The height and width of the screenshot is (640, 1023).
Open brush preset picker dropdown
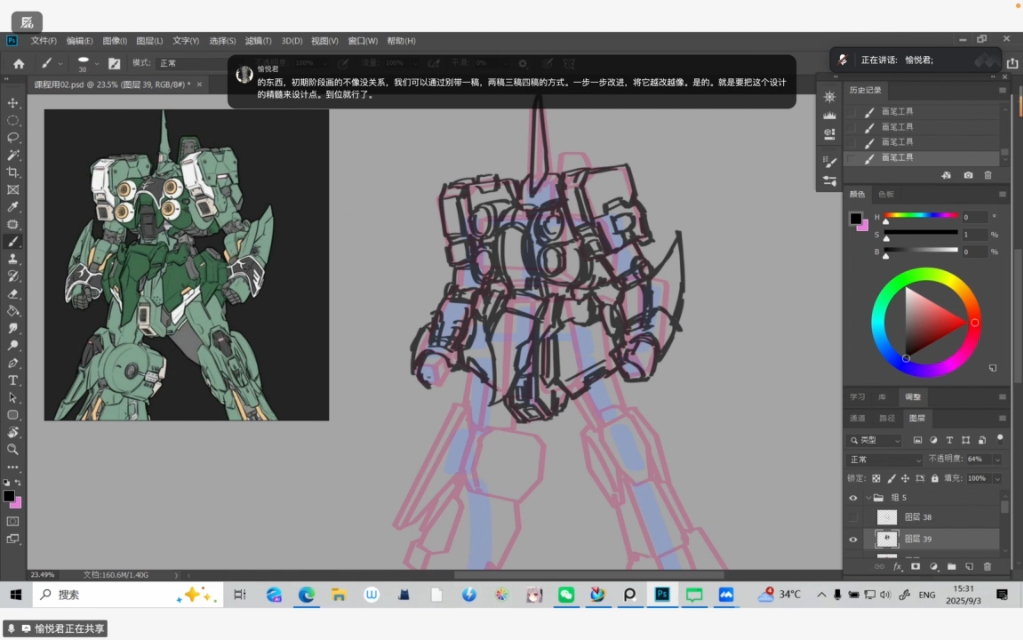pyautogui.click(x=97, y=63)
